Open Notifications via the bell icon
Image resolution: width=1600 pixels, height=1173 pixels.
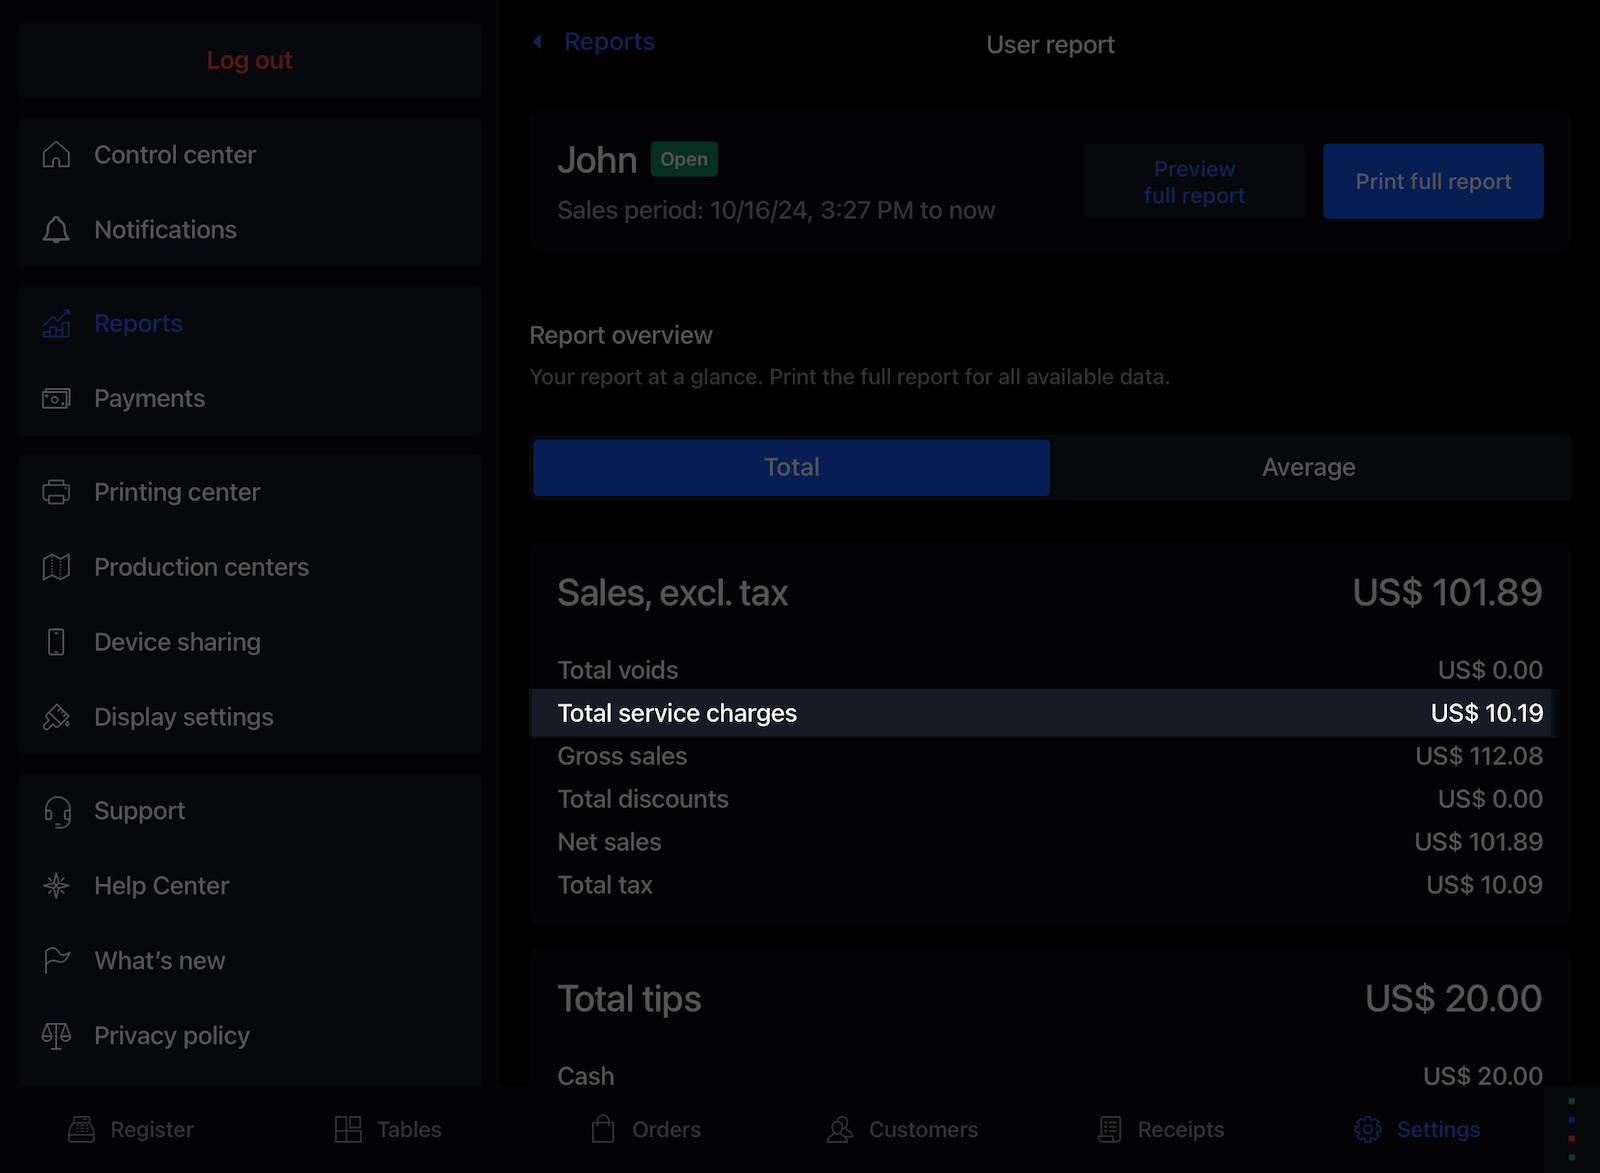(57, 230)
